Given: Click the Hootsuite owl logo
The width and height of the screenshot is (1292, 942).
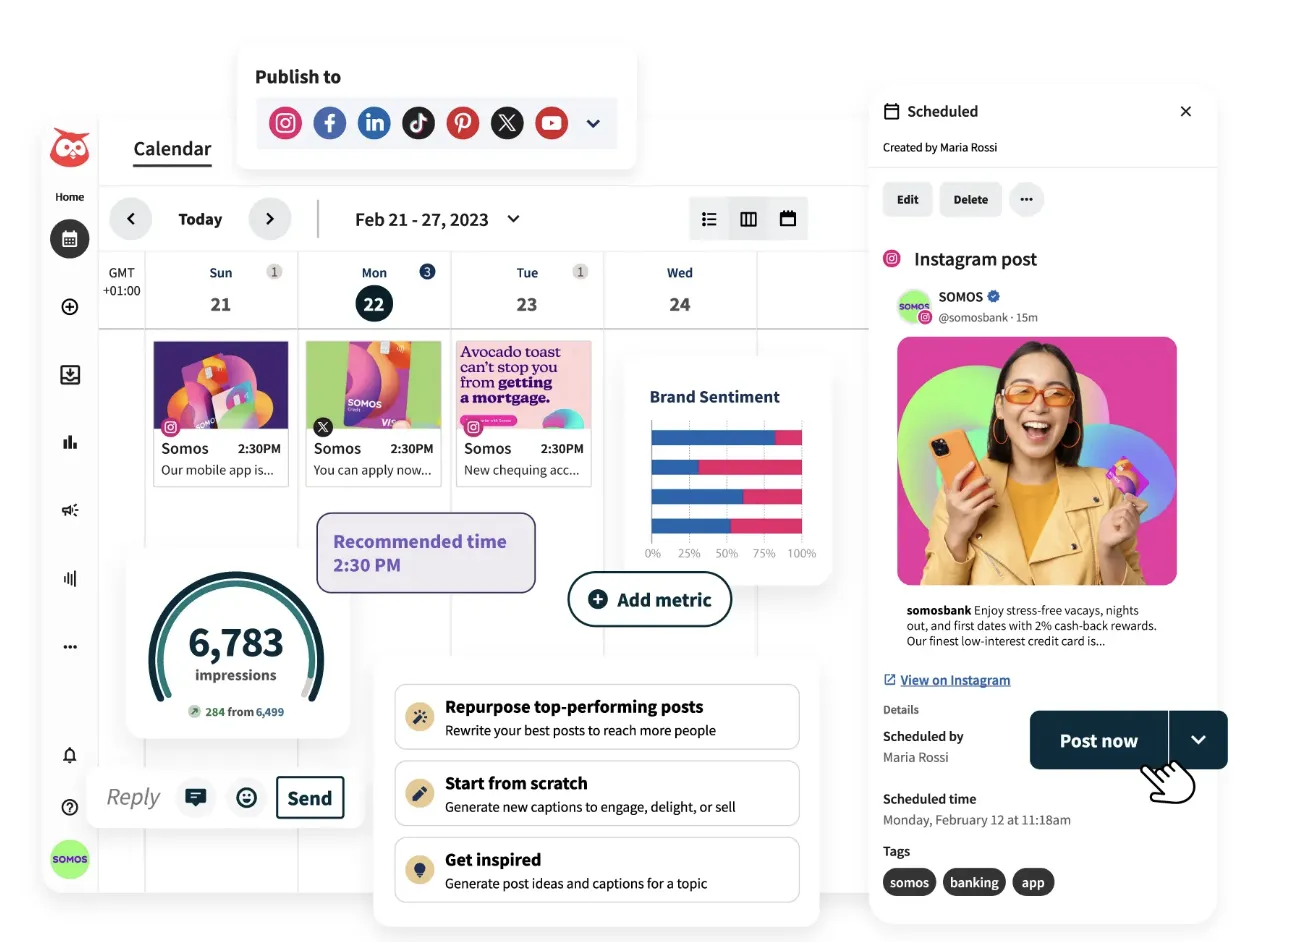Looking at the screenshot, I should pyautogui.click(x=70, y=148).
